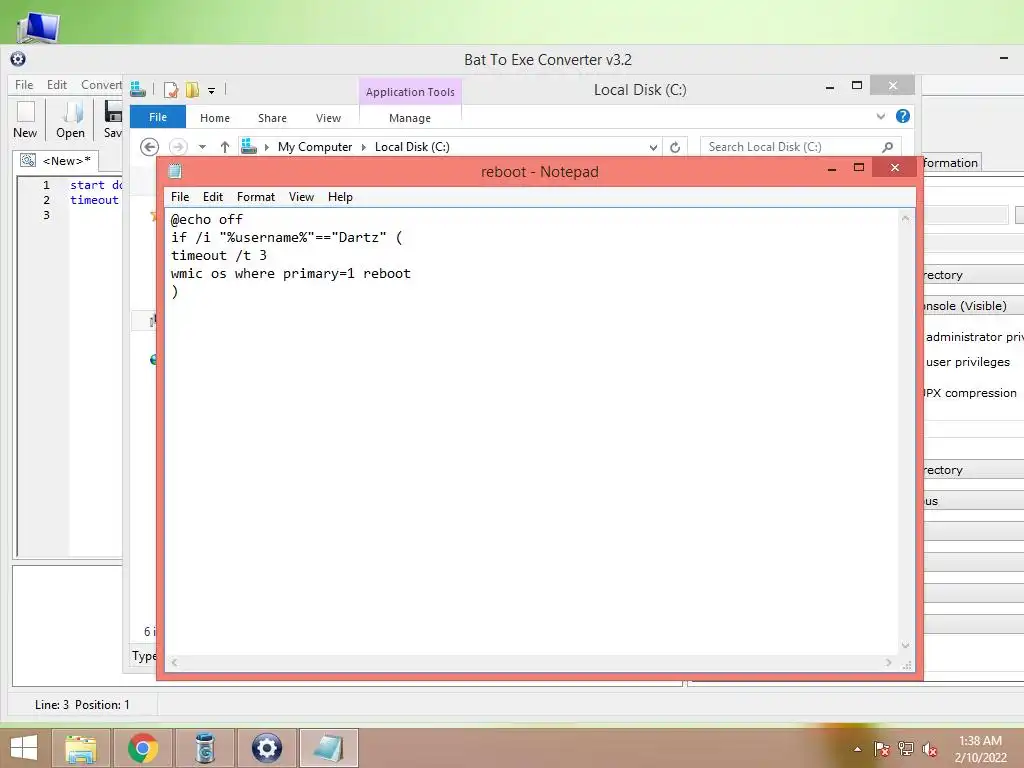This screenshot has height=768, width=1024.
Task: Open the File menu in Notepad
Action: (180, 197)
